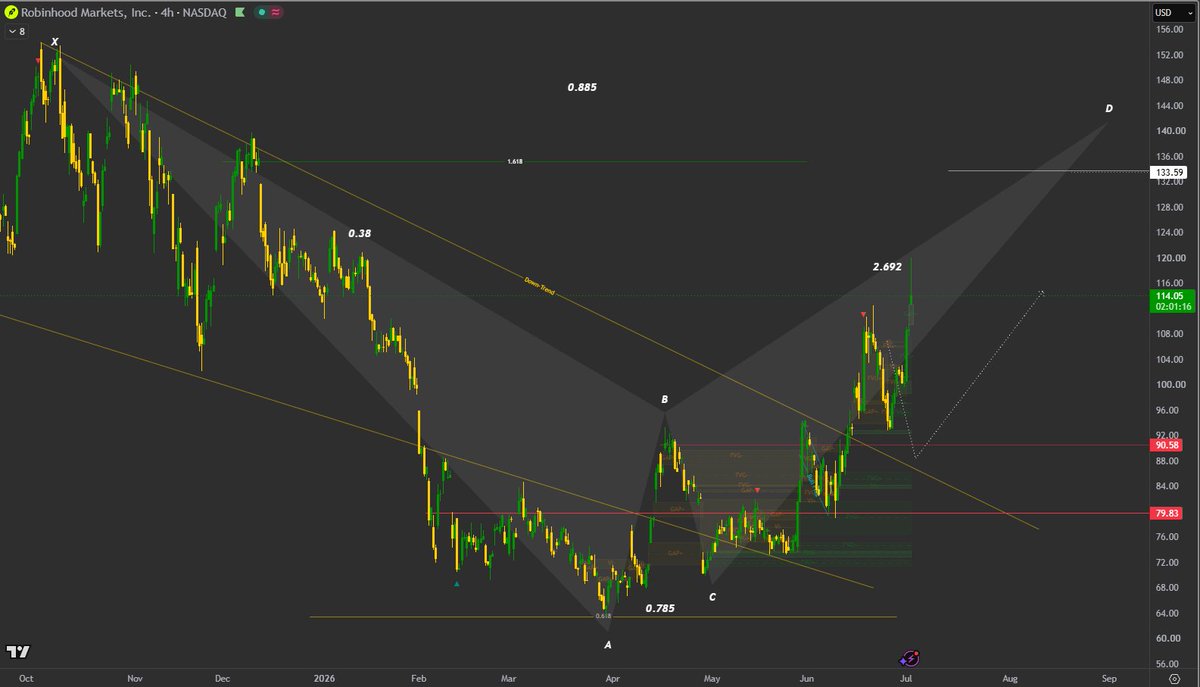Click the 100.00 price scale value
The image size is (1200, 687).
point(1170,385)
